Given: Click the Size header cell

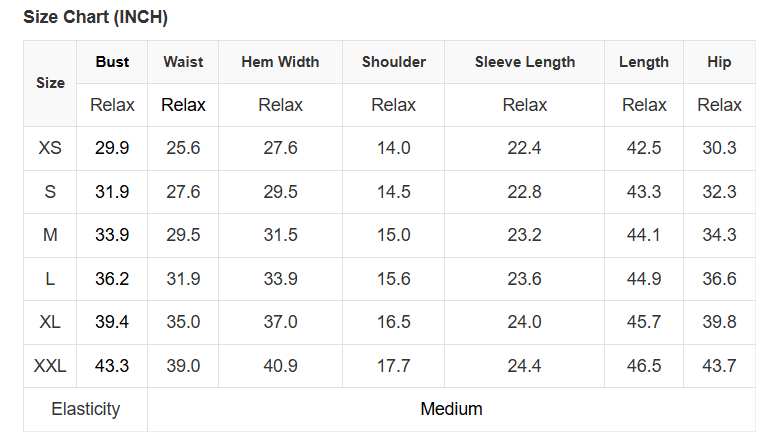Looking at the screenshot, I should point(50,83).
